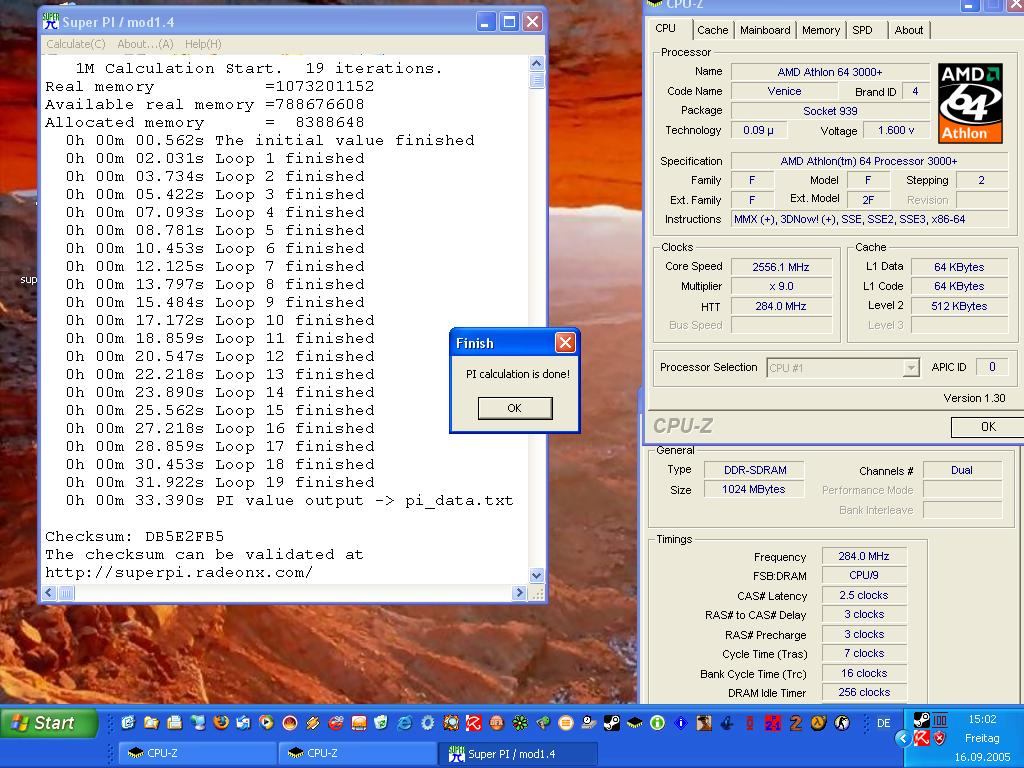The height and width of the screenshot is (768, 1024).
Task: Click the Venice Code Name value
Action: pos(784,91)
